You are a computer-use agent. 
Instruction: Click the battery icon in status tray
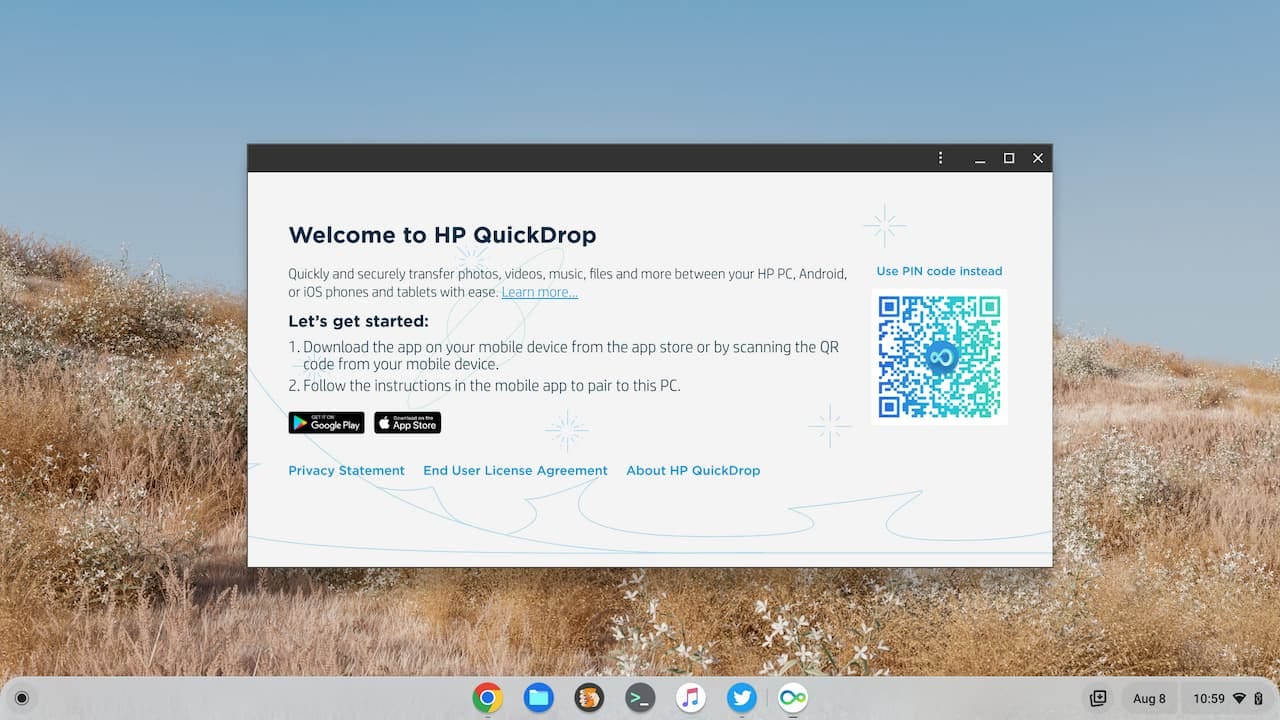(1258, 698)
